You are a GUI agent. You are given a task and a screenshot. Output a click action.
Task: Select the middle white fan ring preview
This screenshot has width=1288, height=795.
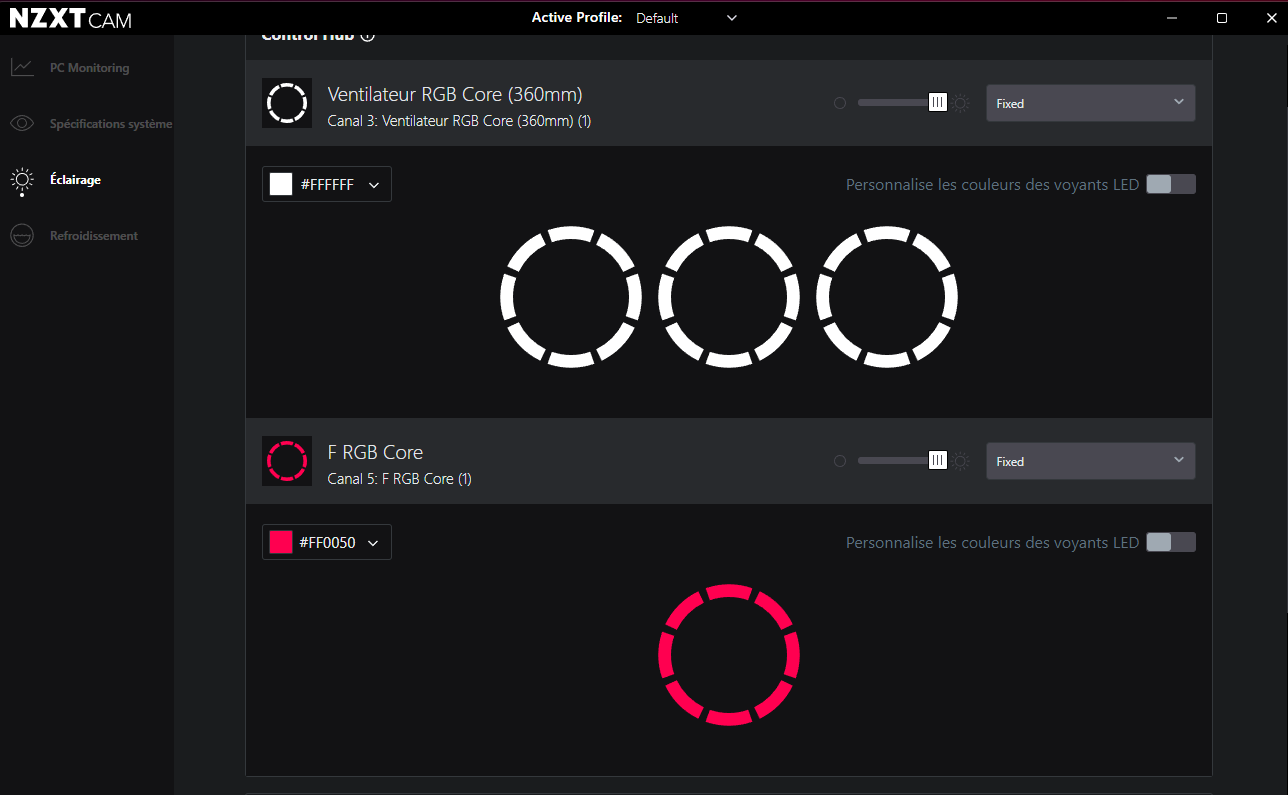coord(729,297)
